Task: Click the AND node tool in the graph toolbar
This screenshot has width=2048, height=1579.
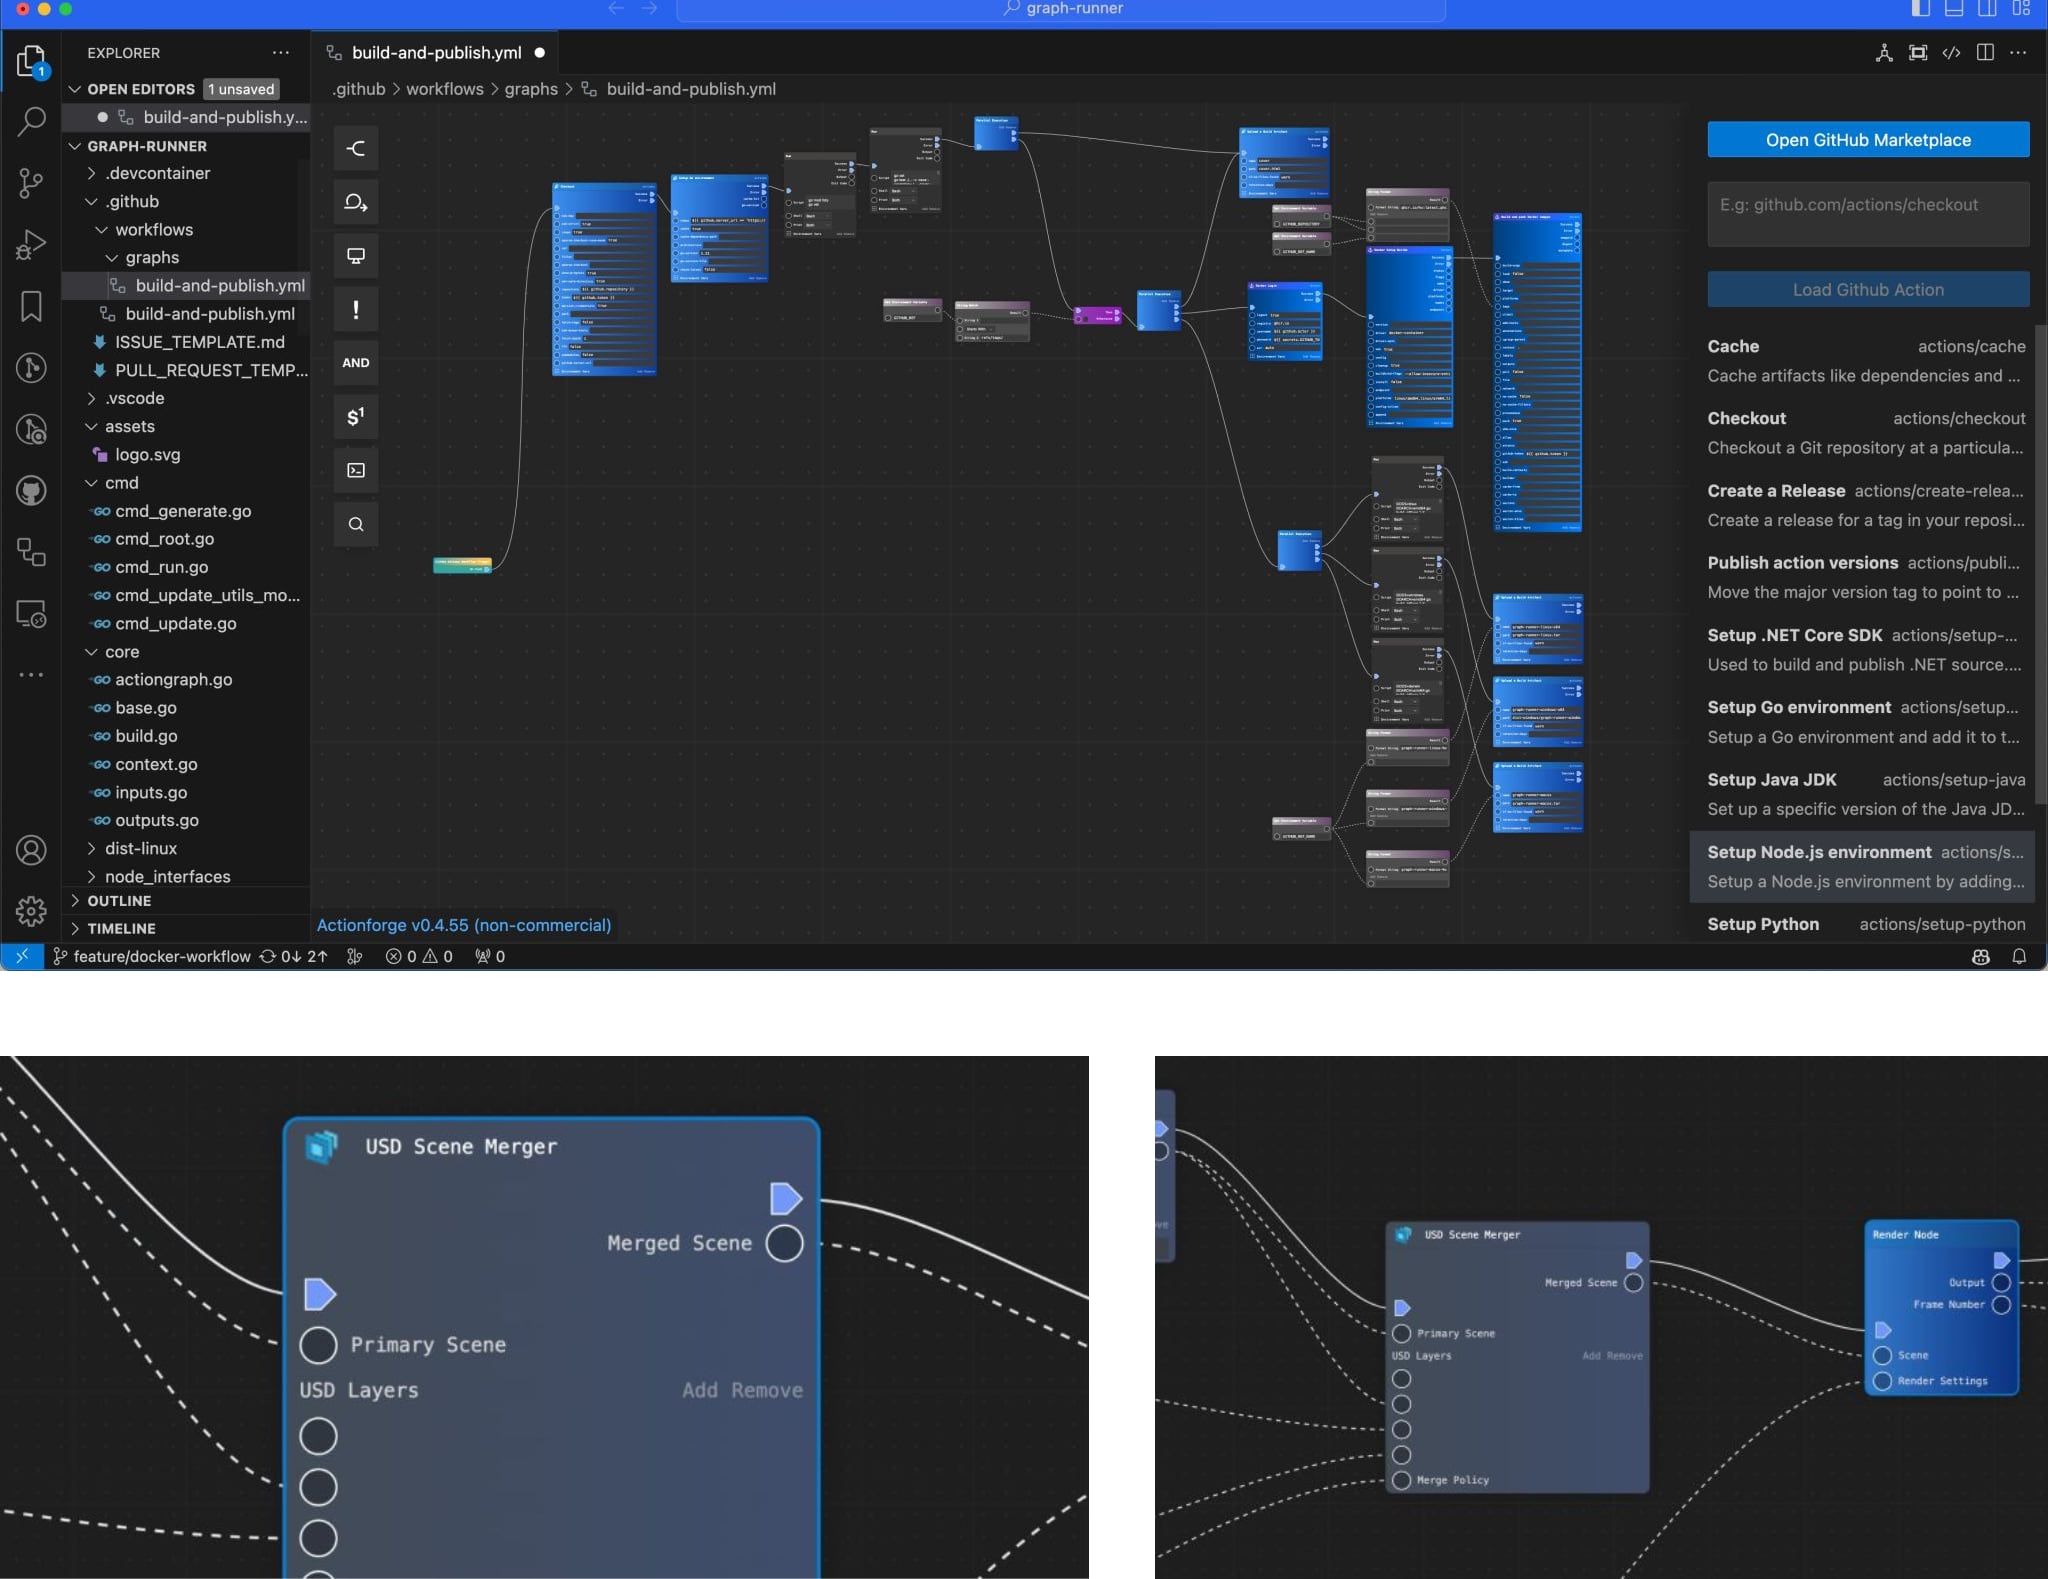Action: [x=356, y=363]
